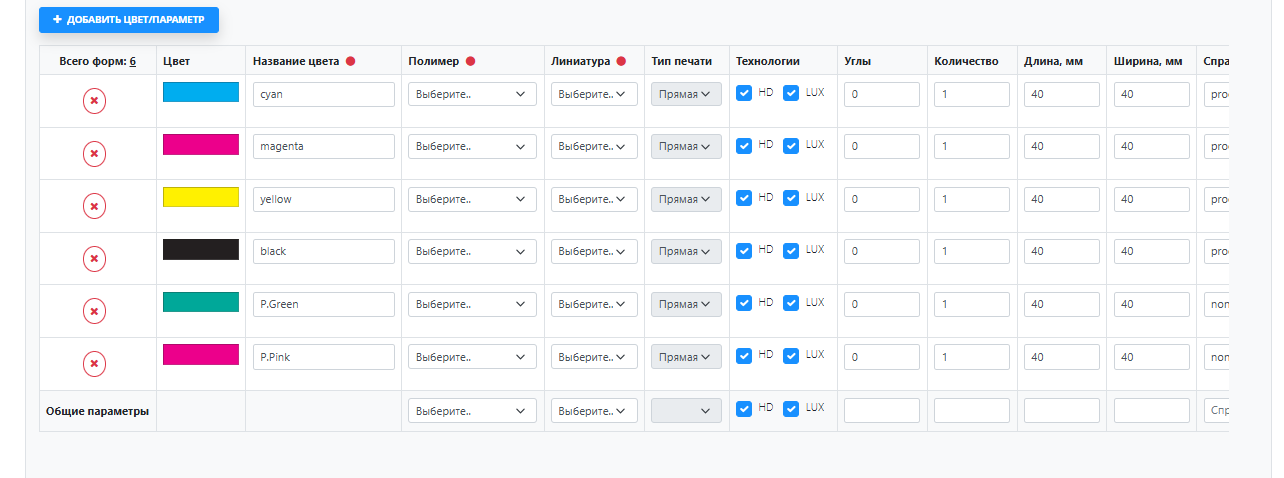Click the Технологии column header

coord(768,62)
